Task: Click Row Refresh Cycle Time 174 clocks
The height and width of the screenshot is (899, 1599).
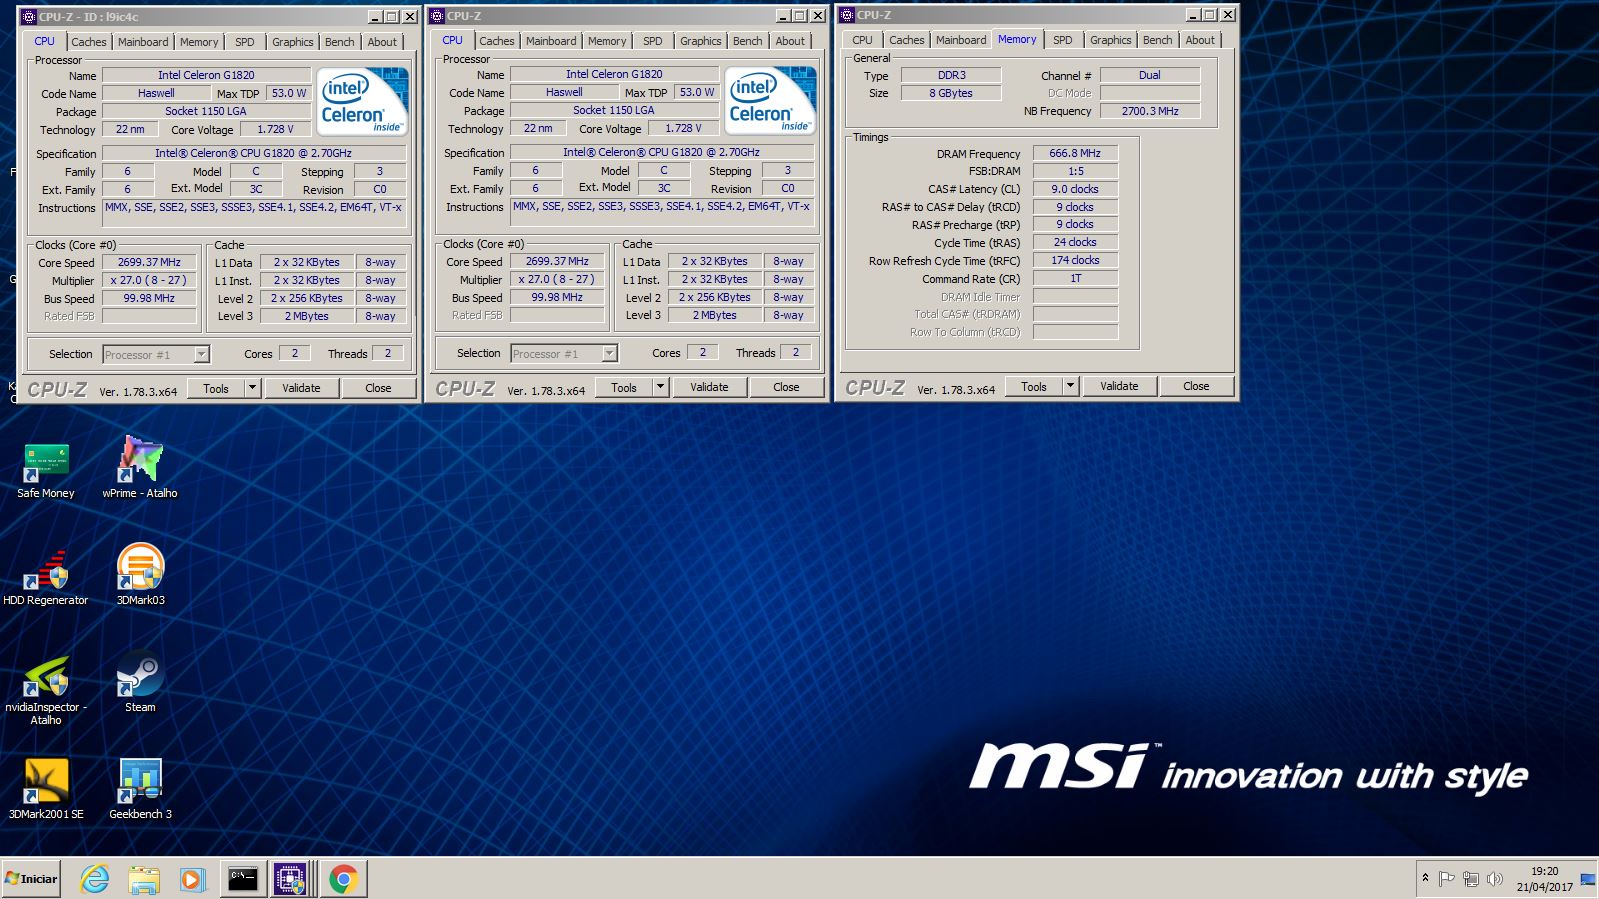Action: (x=1075, y=260)
